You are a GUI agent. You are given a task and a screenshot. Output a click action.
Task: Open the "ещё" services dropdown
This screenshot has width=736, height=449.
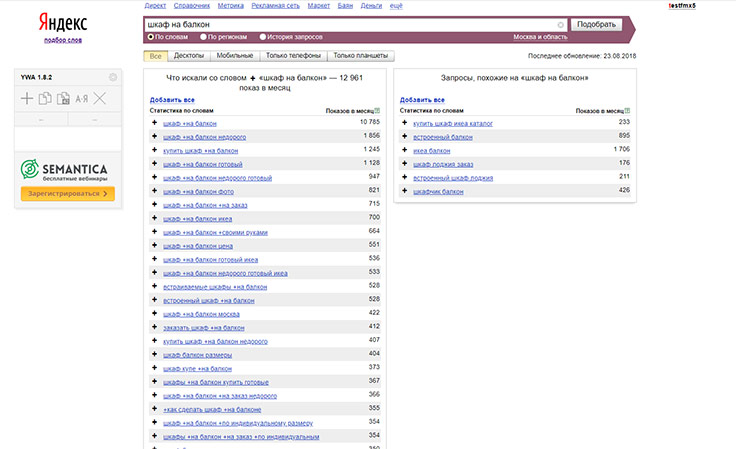[396, 6]
